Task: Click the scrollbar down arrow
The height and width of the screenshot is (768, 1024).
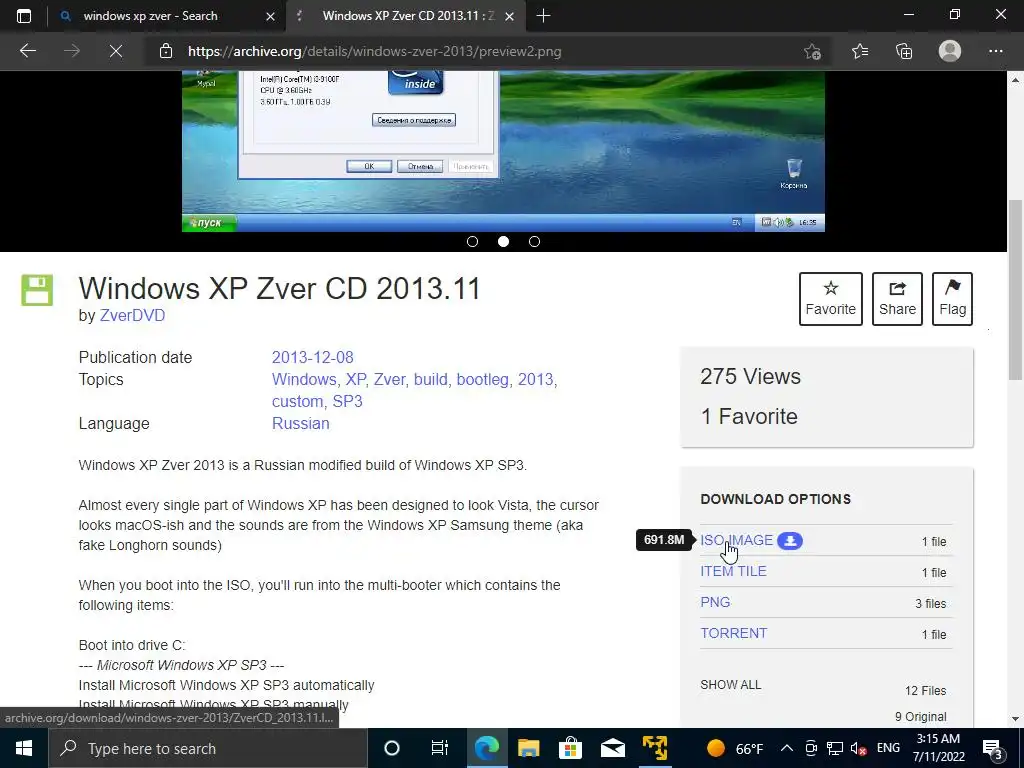Action: click(1015, 719)
